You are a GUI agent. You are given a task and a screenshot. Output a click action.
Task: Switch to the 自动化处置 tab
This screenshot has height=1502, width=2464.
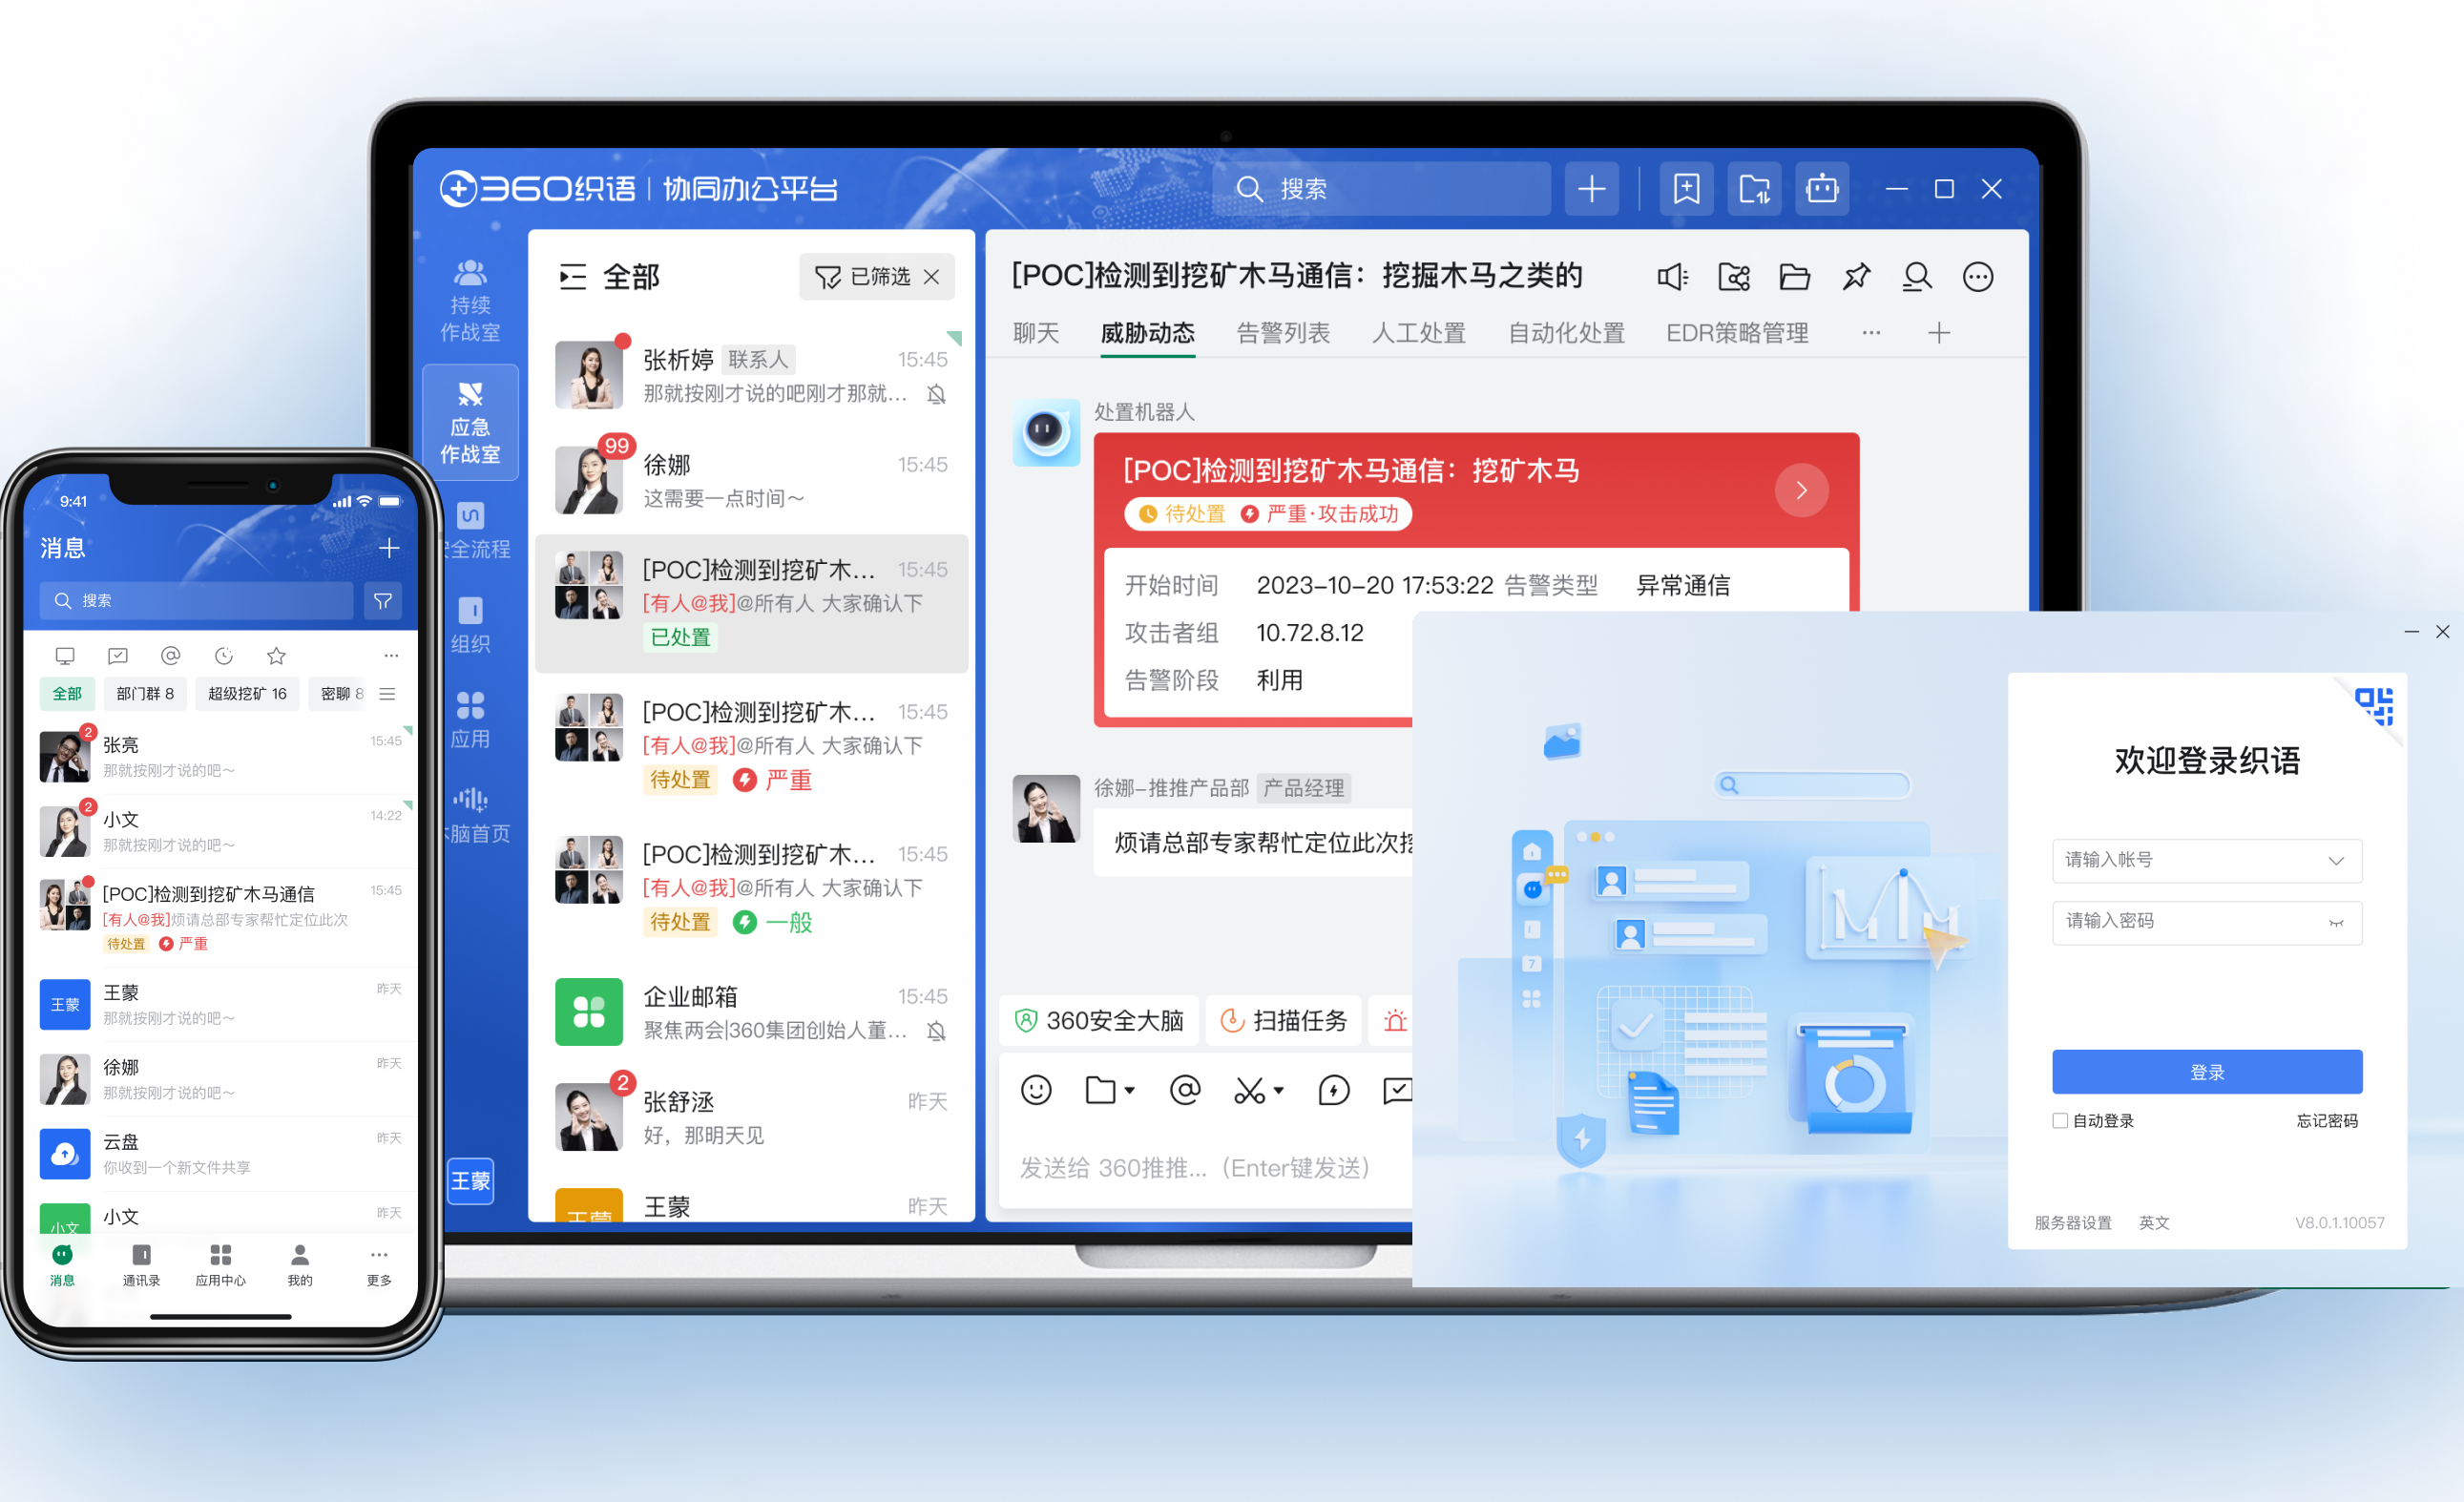pos(1566,333)
